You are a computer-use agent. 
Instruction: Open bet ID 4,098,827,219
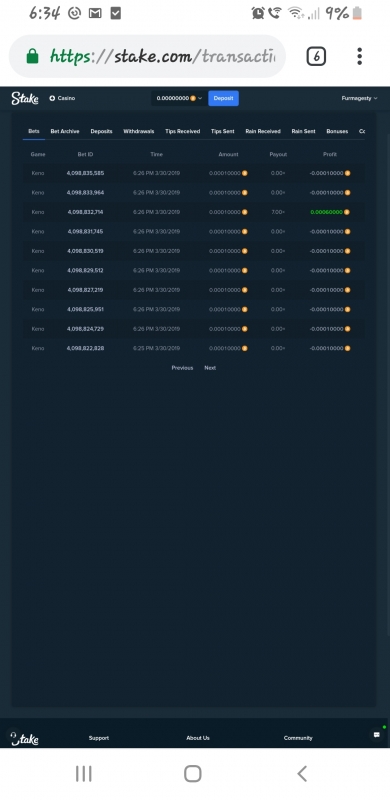pyautogui.click(x=85, y=290)
